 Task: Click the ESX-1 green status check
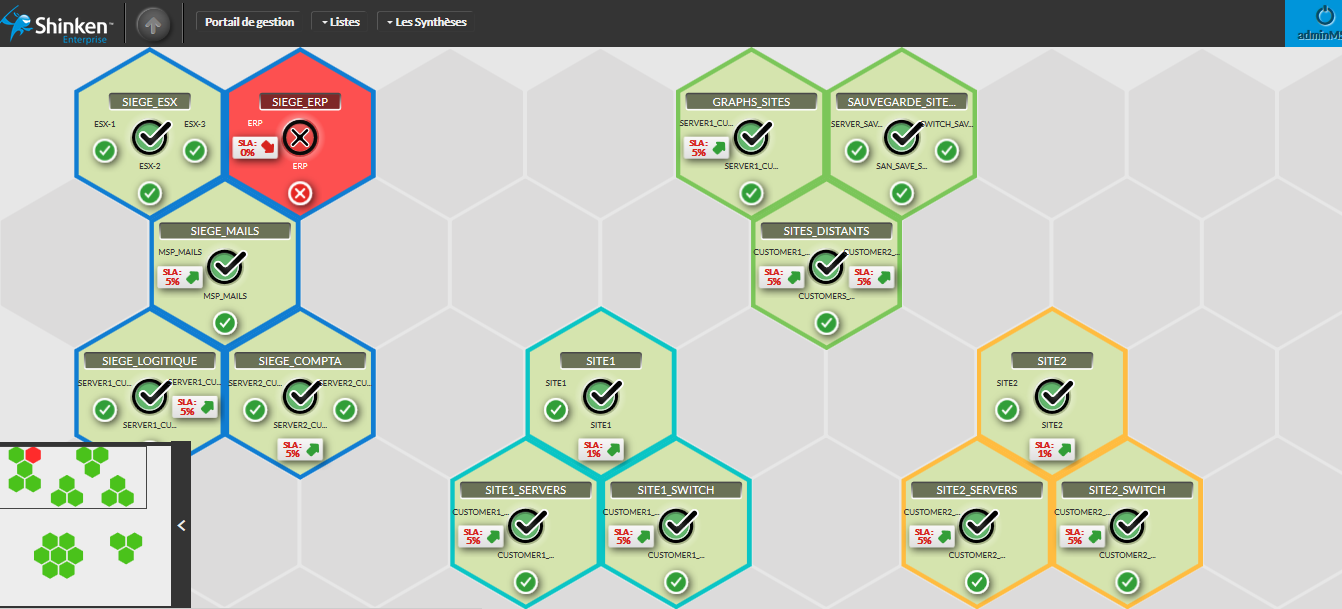[105, 151]
